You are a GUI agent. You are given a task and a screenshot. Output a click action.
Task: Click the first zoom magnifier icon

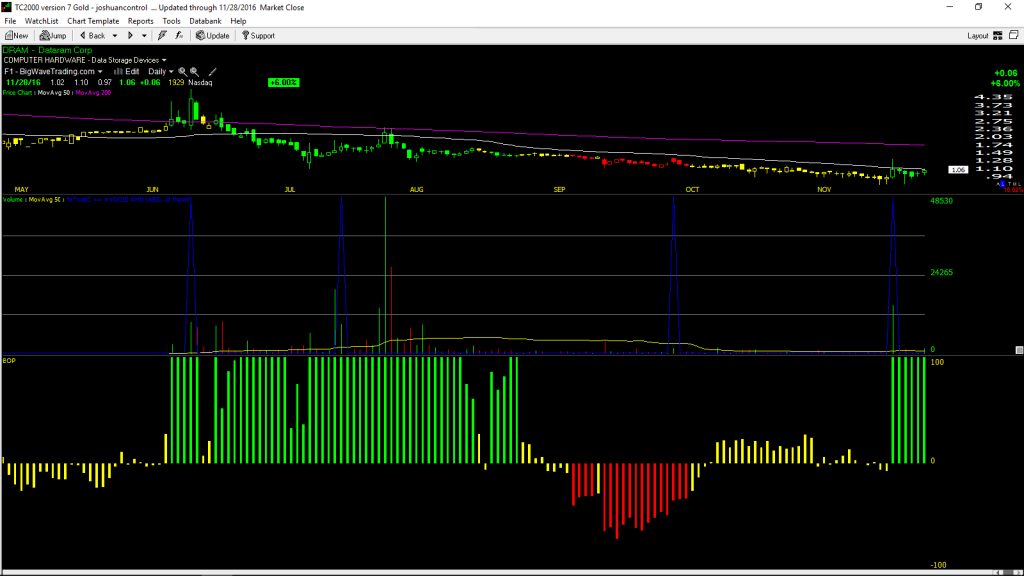tap(183, 72)
